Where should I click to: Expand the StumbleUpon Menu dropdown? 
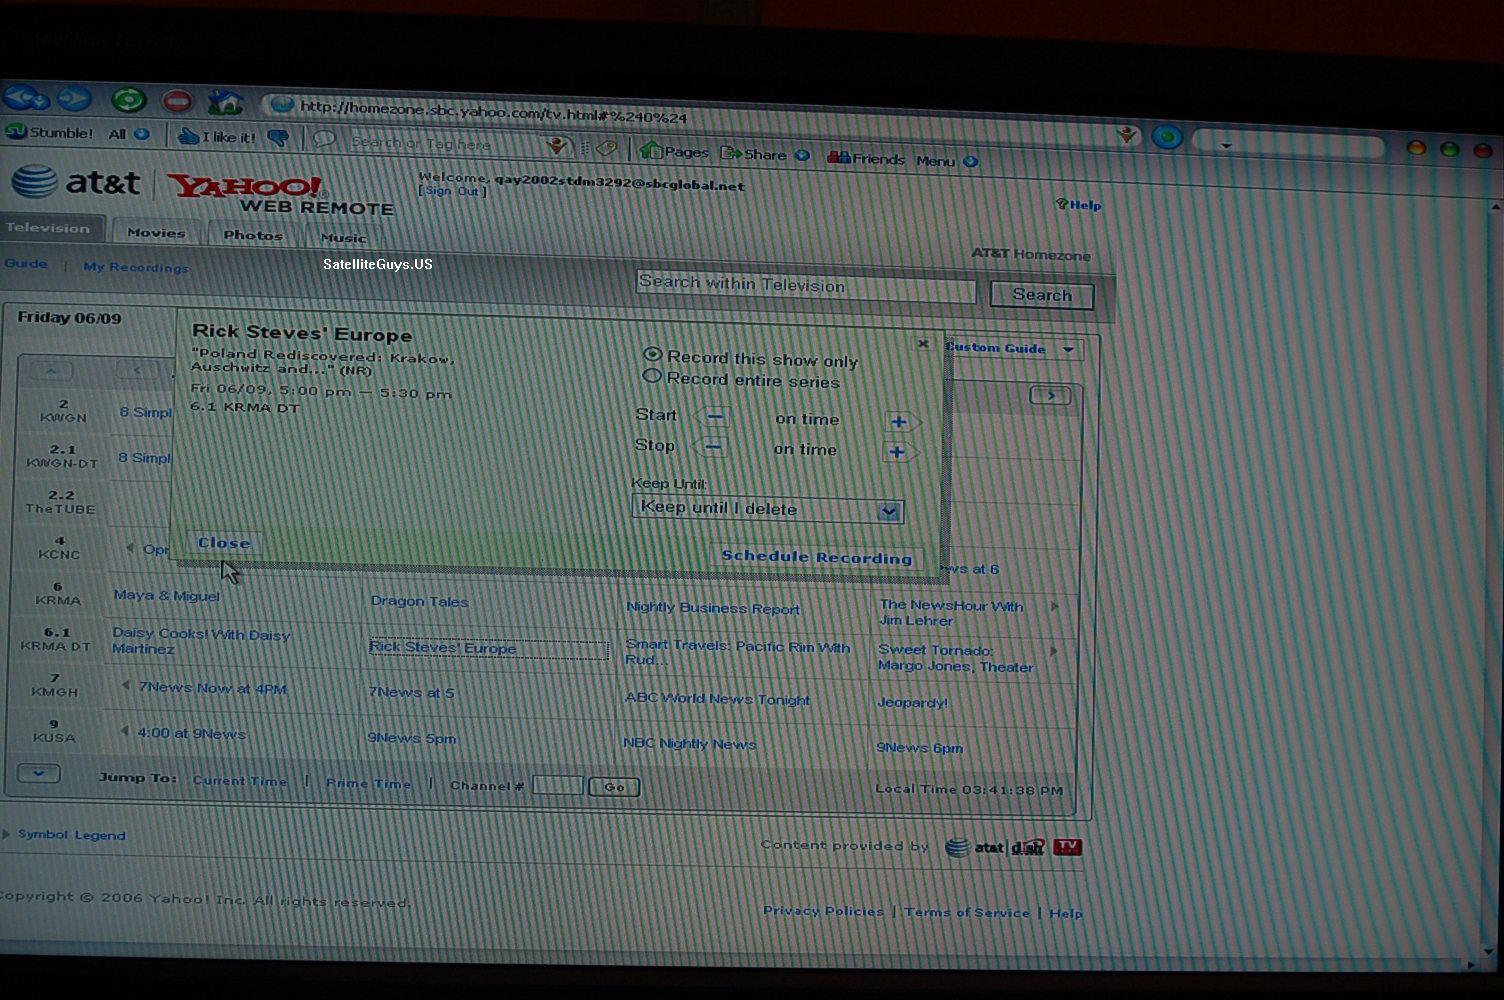[x=946, y=160]
